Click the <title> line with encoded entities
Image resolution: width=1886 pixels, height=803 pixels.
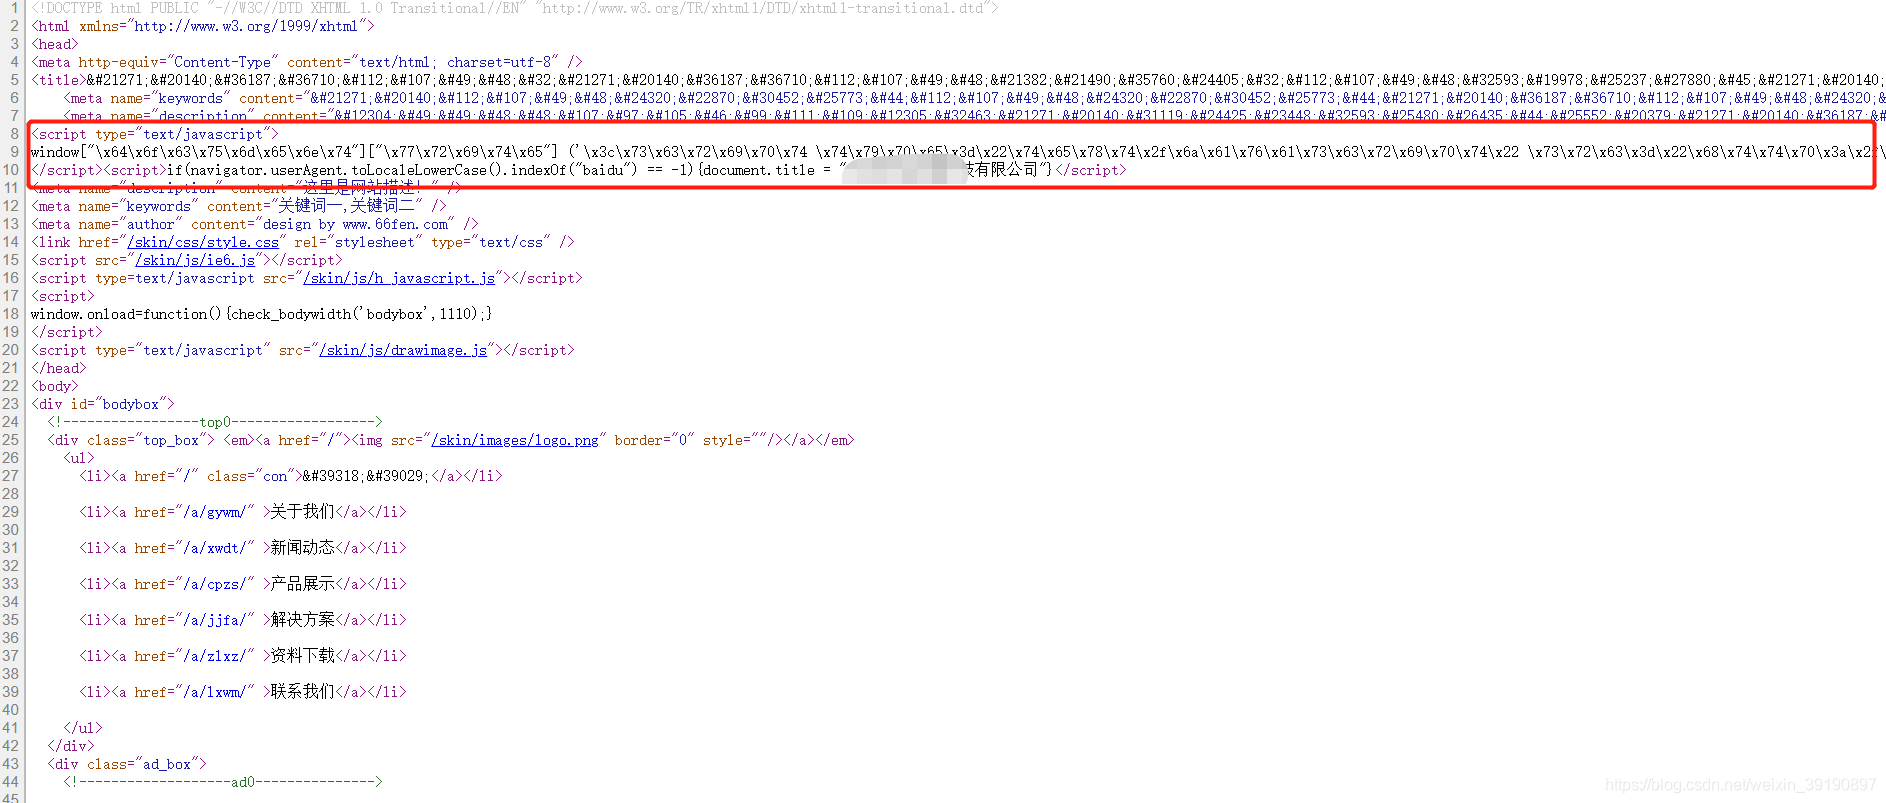click(957, 80)
